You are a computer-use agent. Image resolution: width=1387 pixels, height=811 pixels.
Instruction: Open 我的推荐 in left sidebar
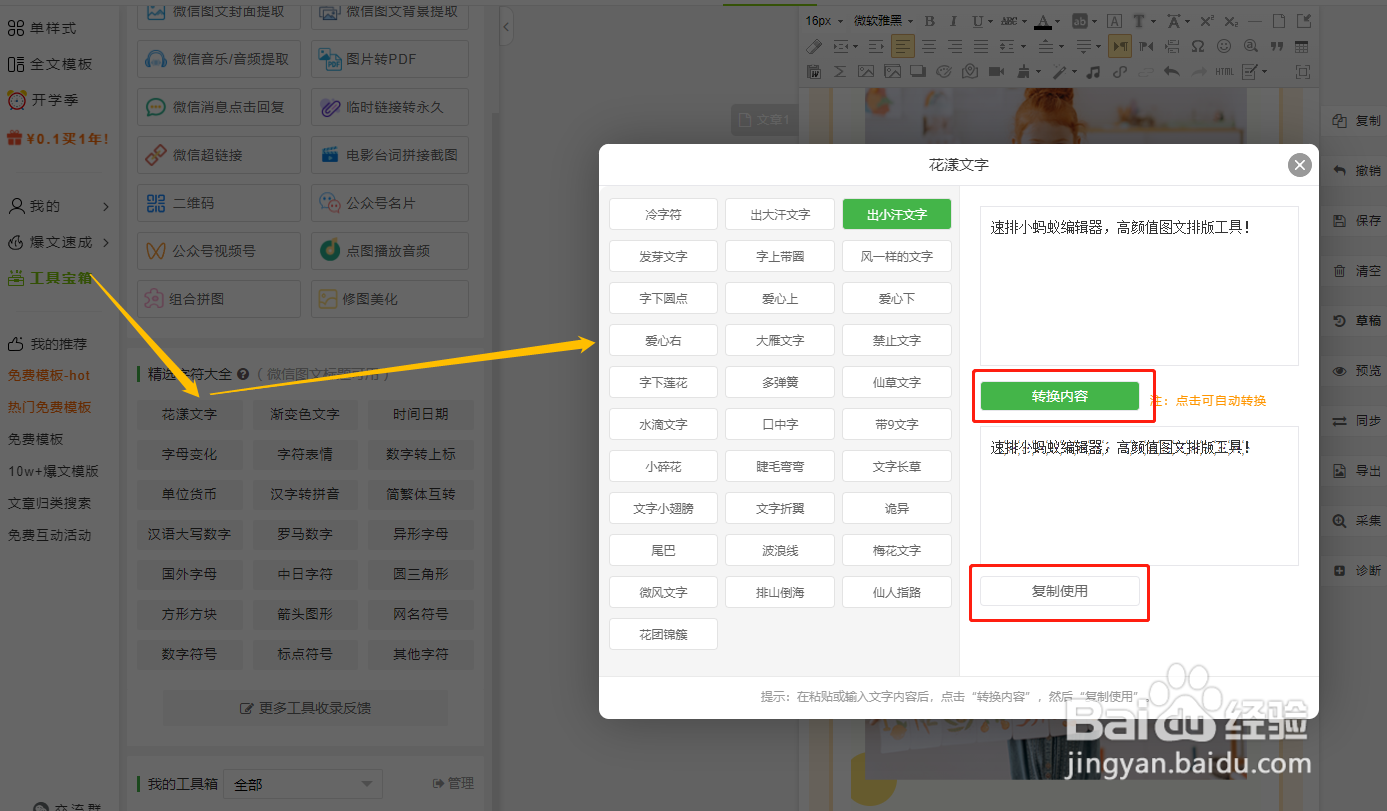tap(47, 344)
